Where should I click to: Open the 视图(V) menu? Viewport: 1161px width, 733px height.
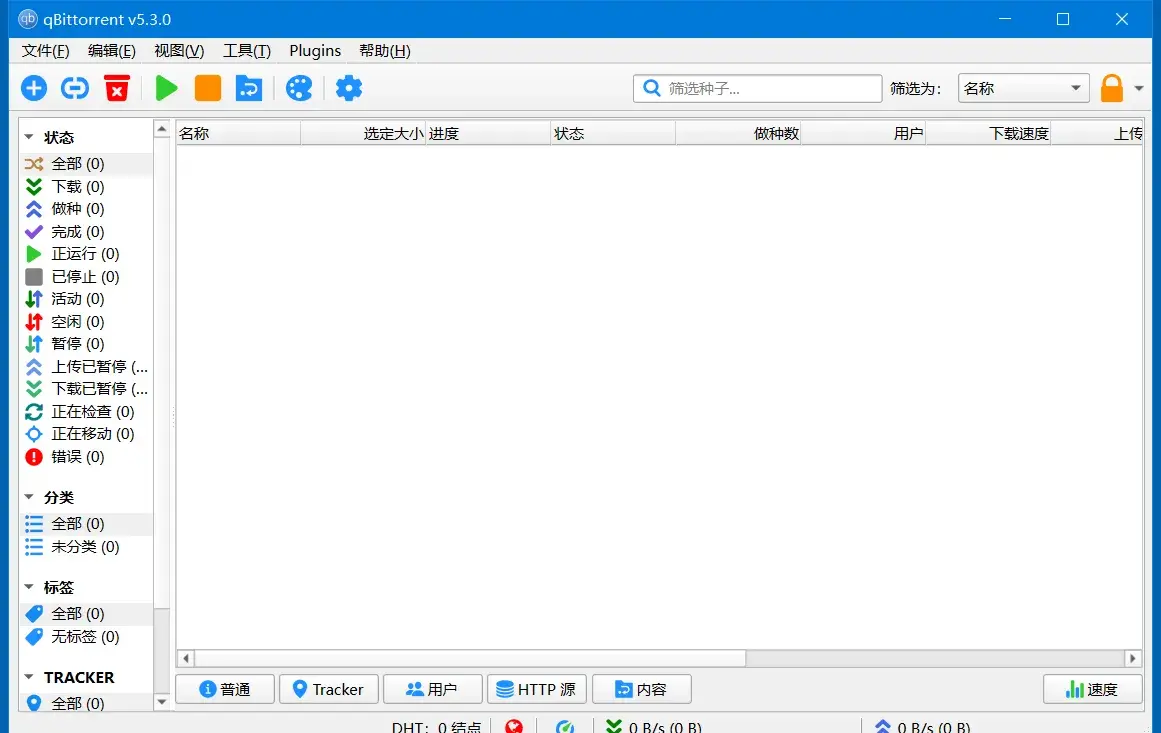click(x=179, y=50)
